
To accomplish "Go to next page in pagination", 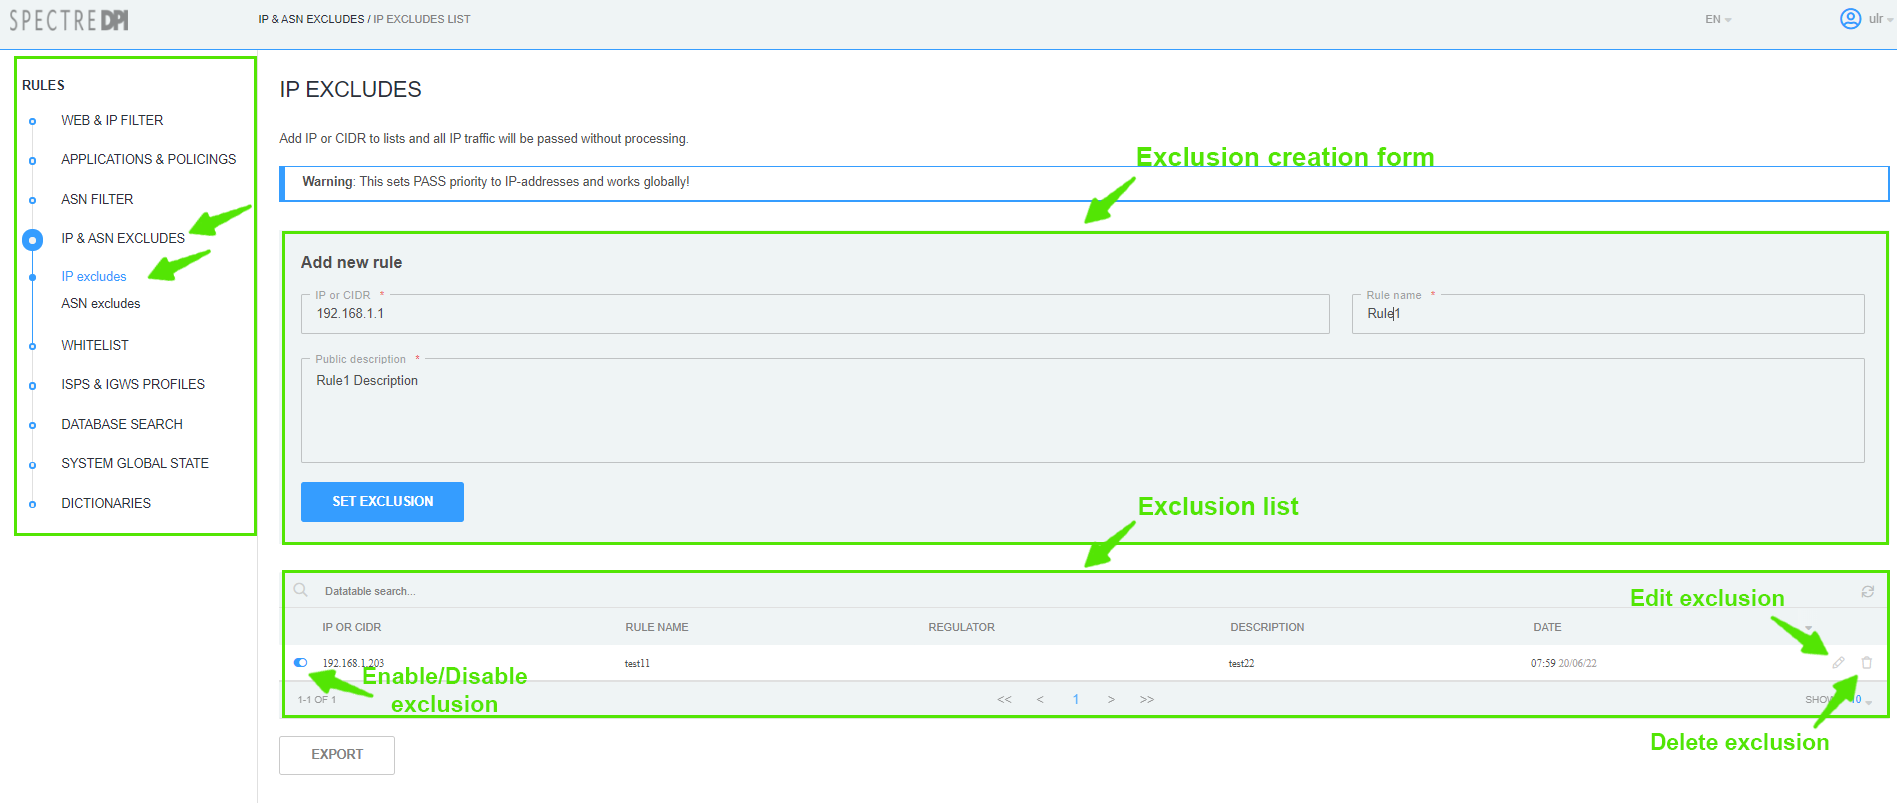I will click(1111, 700).
